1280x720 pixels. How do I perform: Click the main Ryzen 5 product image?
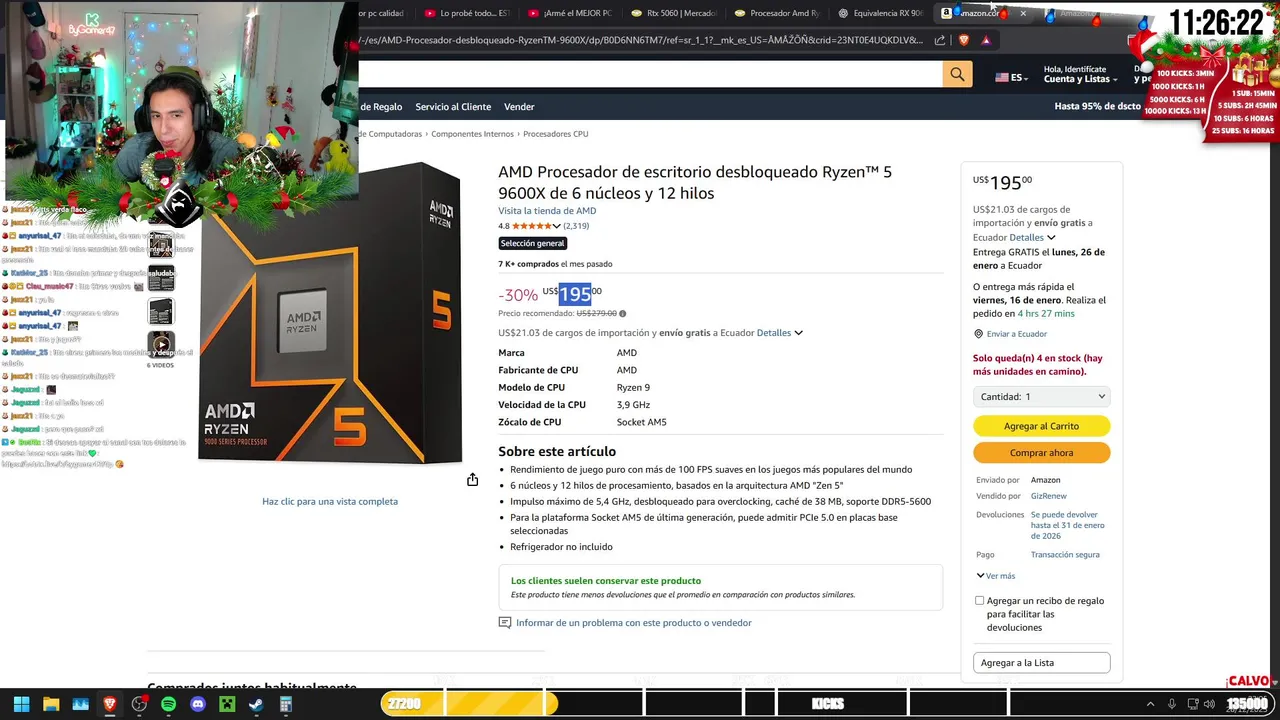[x=330, y=314]
